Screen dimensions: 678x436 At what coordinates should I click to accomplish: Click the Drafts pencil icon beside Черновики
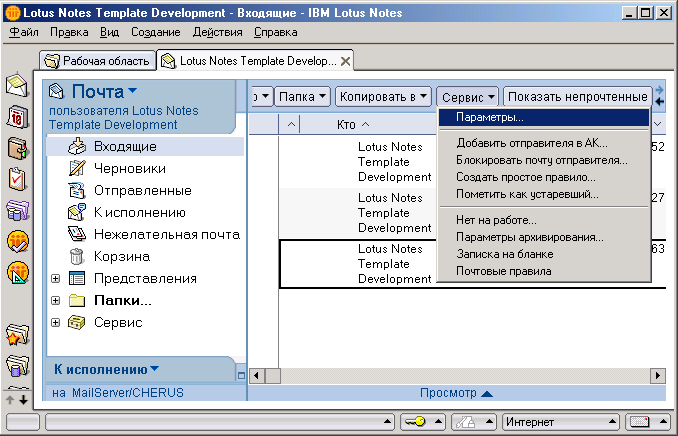(77, 168)
